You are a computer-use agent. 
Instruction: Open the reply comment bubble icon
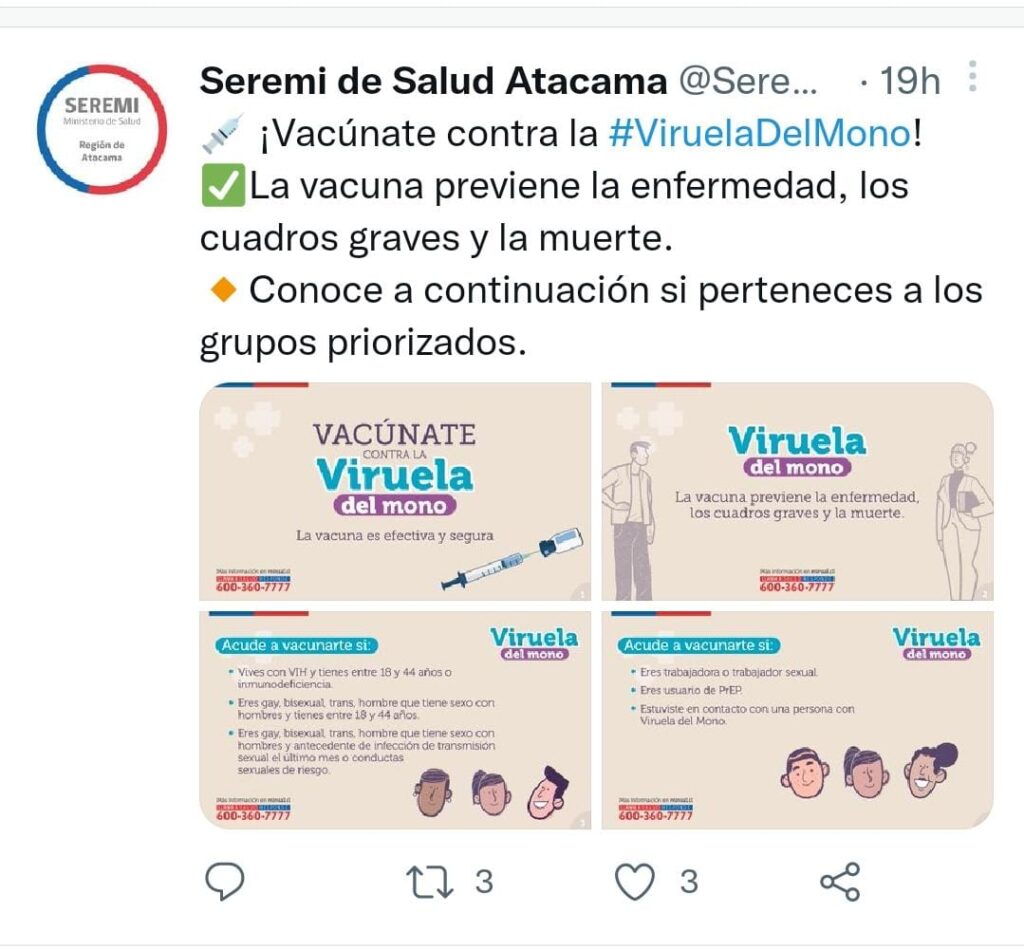(225, 881)
